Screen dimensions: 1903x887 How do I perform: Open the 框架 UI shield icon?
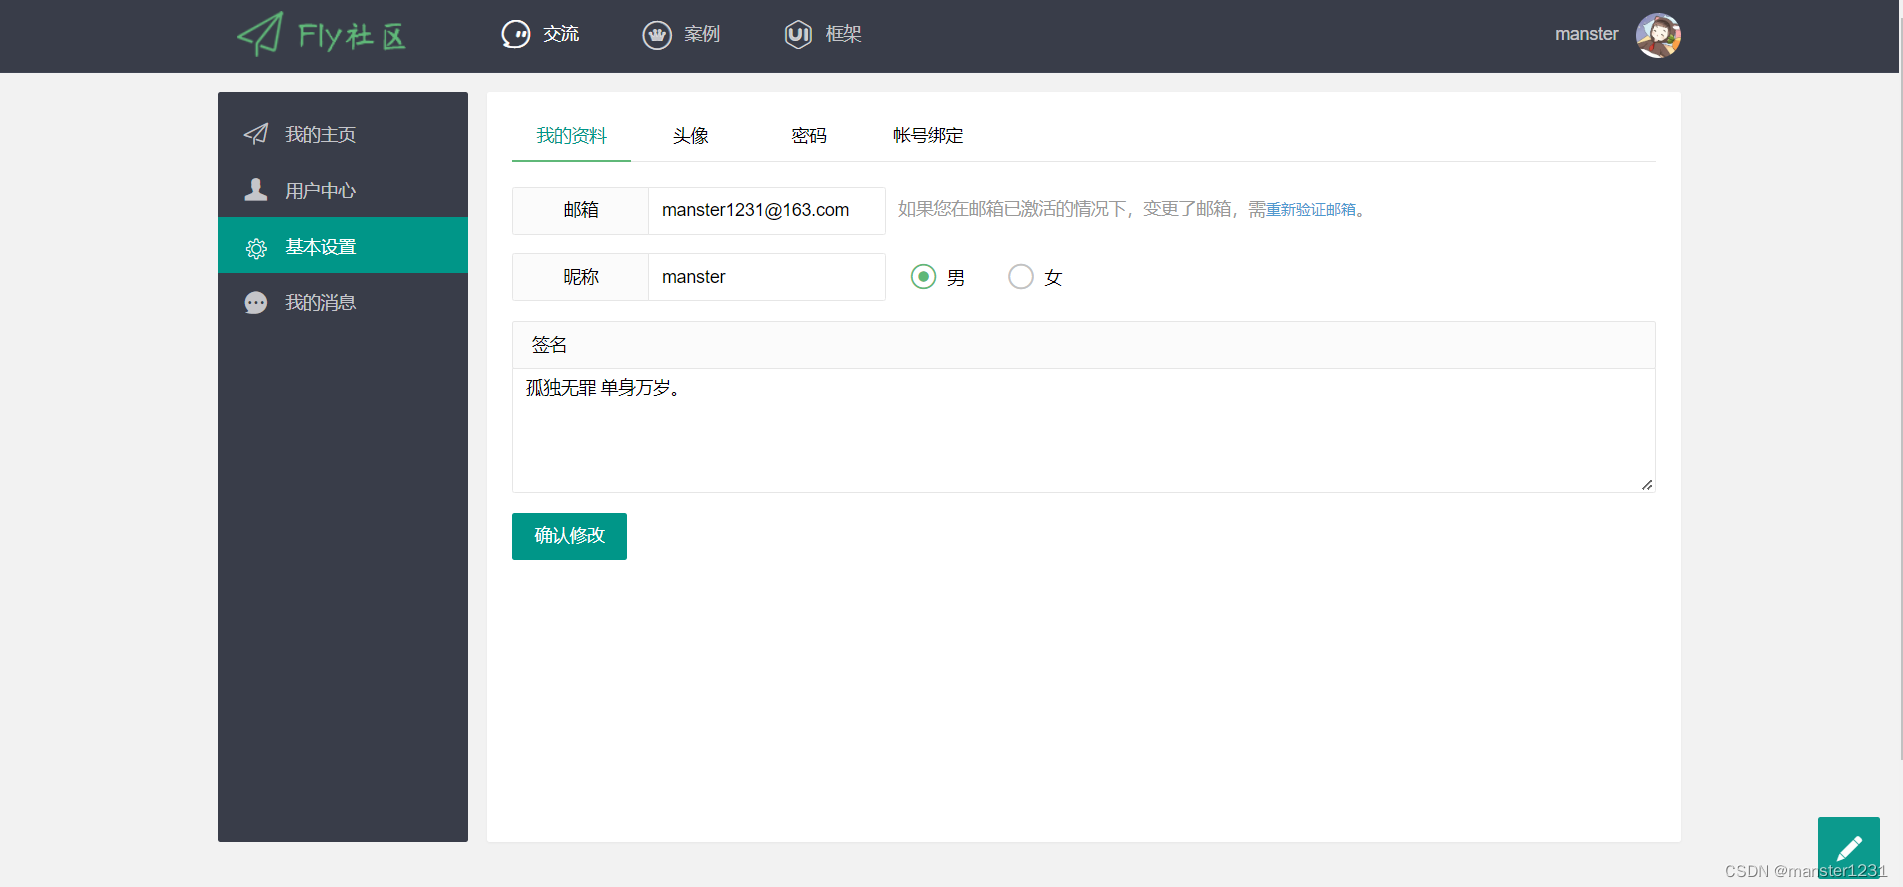[x=798, y=35]
